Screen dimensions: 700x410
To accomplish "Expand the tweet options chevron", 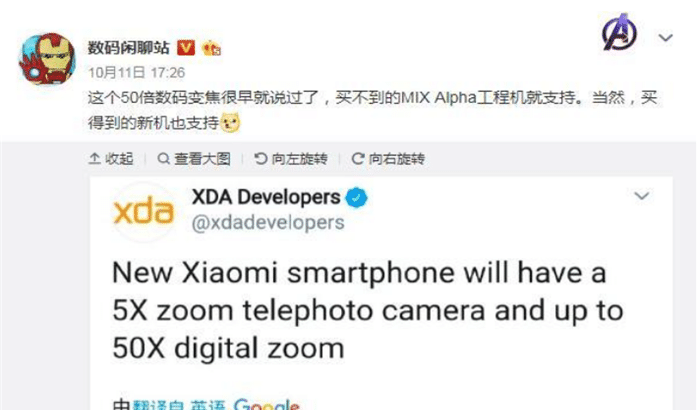I will tap(642, 196).
